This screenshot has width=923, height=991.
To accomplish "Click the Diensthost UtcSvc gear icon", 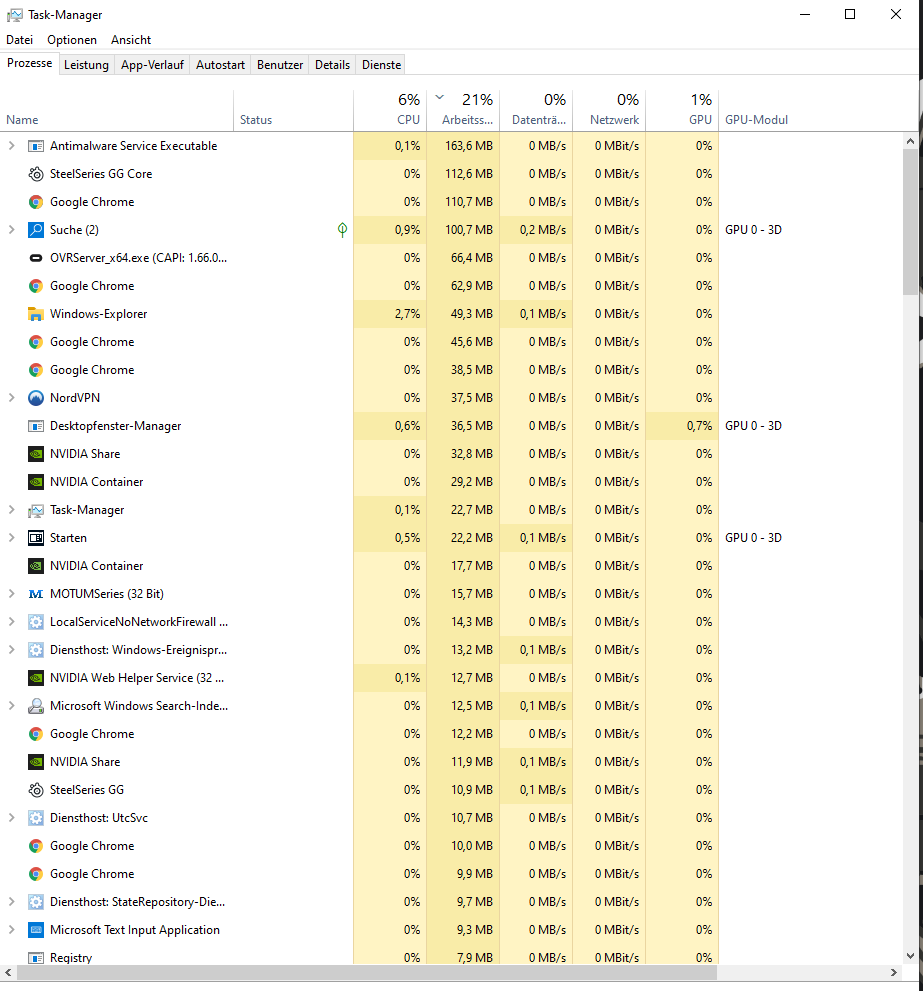I will [36, 818].
